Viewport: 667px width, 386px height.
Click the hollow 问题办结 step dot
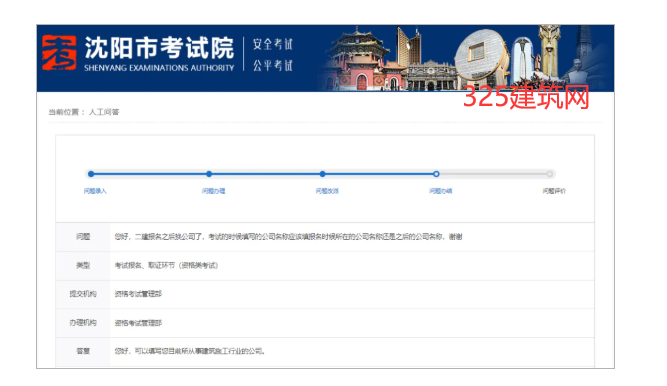(x=436, y=174)
